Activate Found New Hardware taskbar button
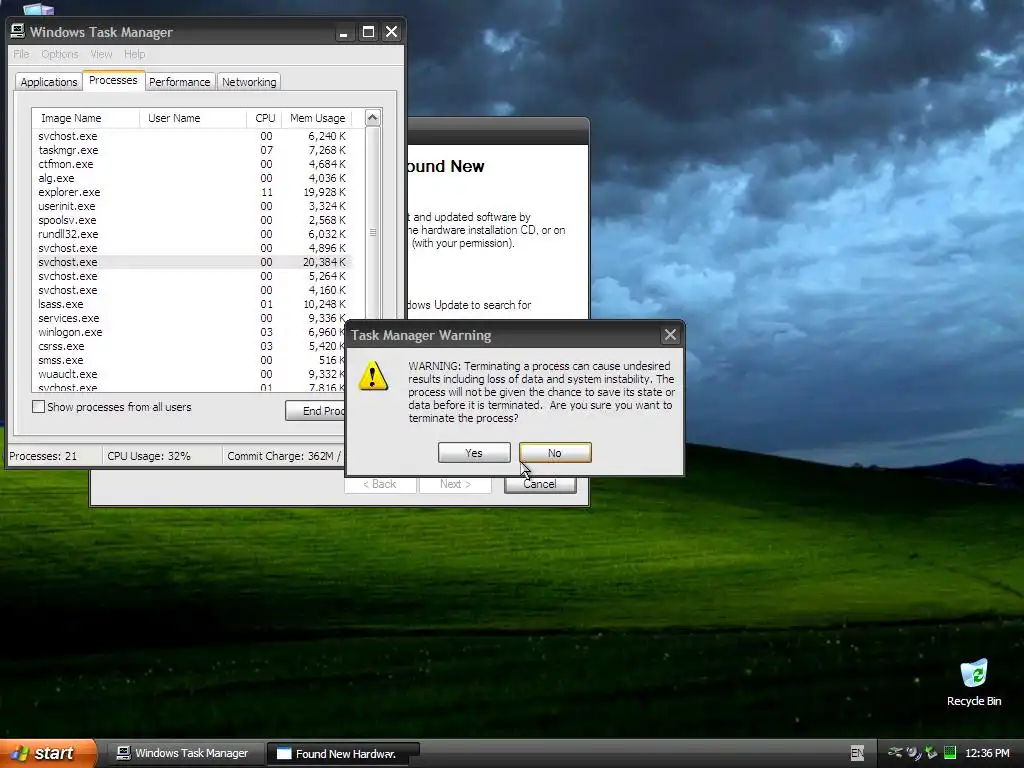 pos(344,754)
